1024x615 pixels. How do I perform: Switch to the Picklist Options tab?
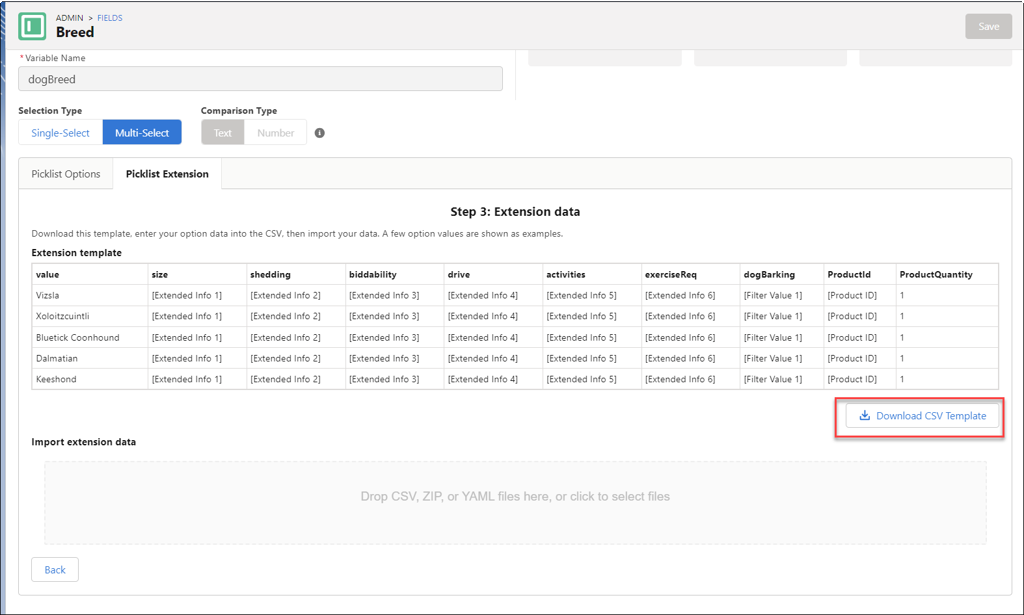(x=66, y=174)
